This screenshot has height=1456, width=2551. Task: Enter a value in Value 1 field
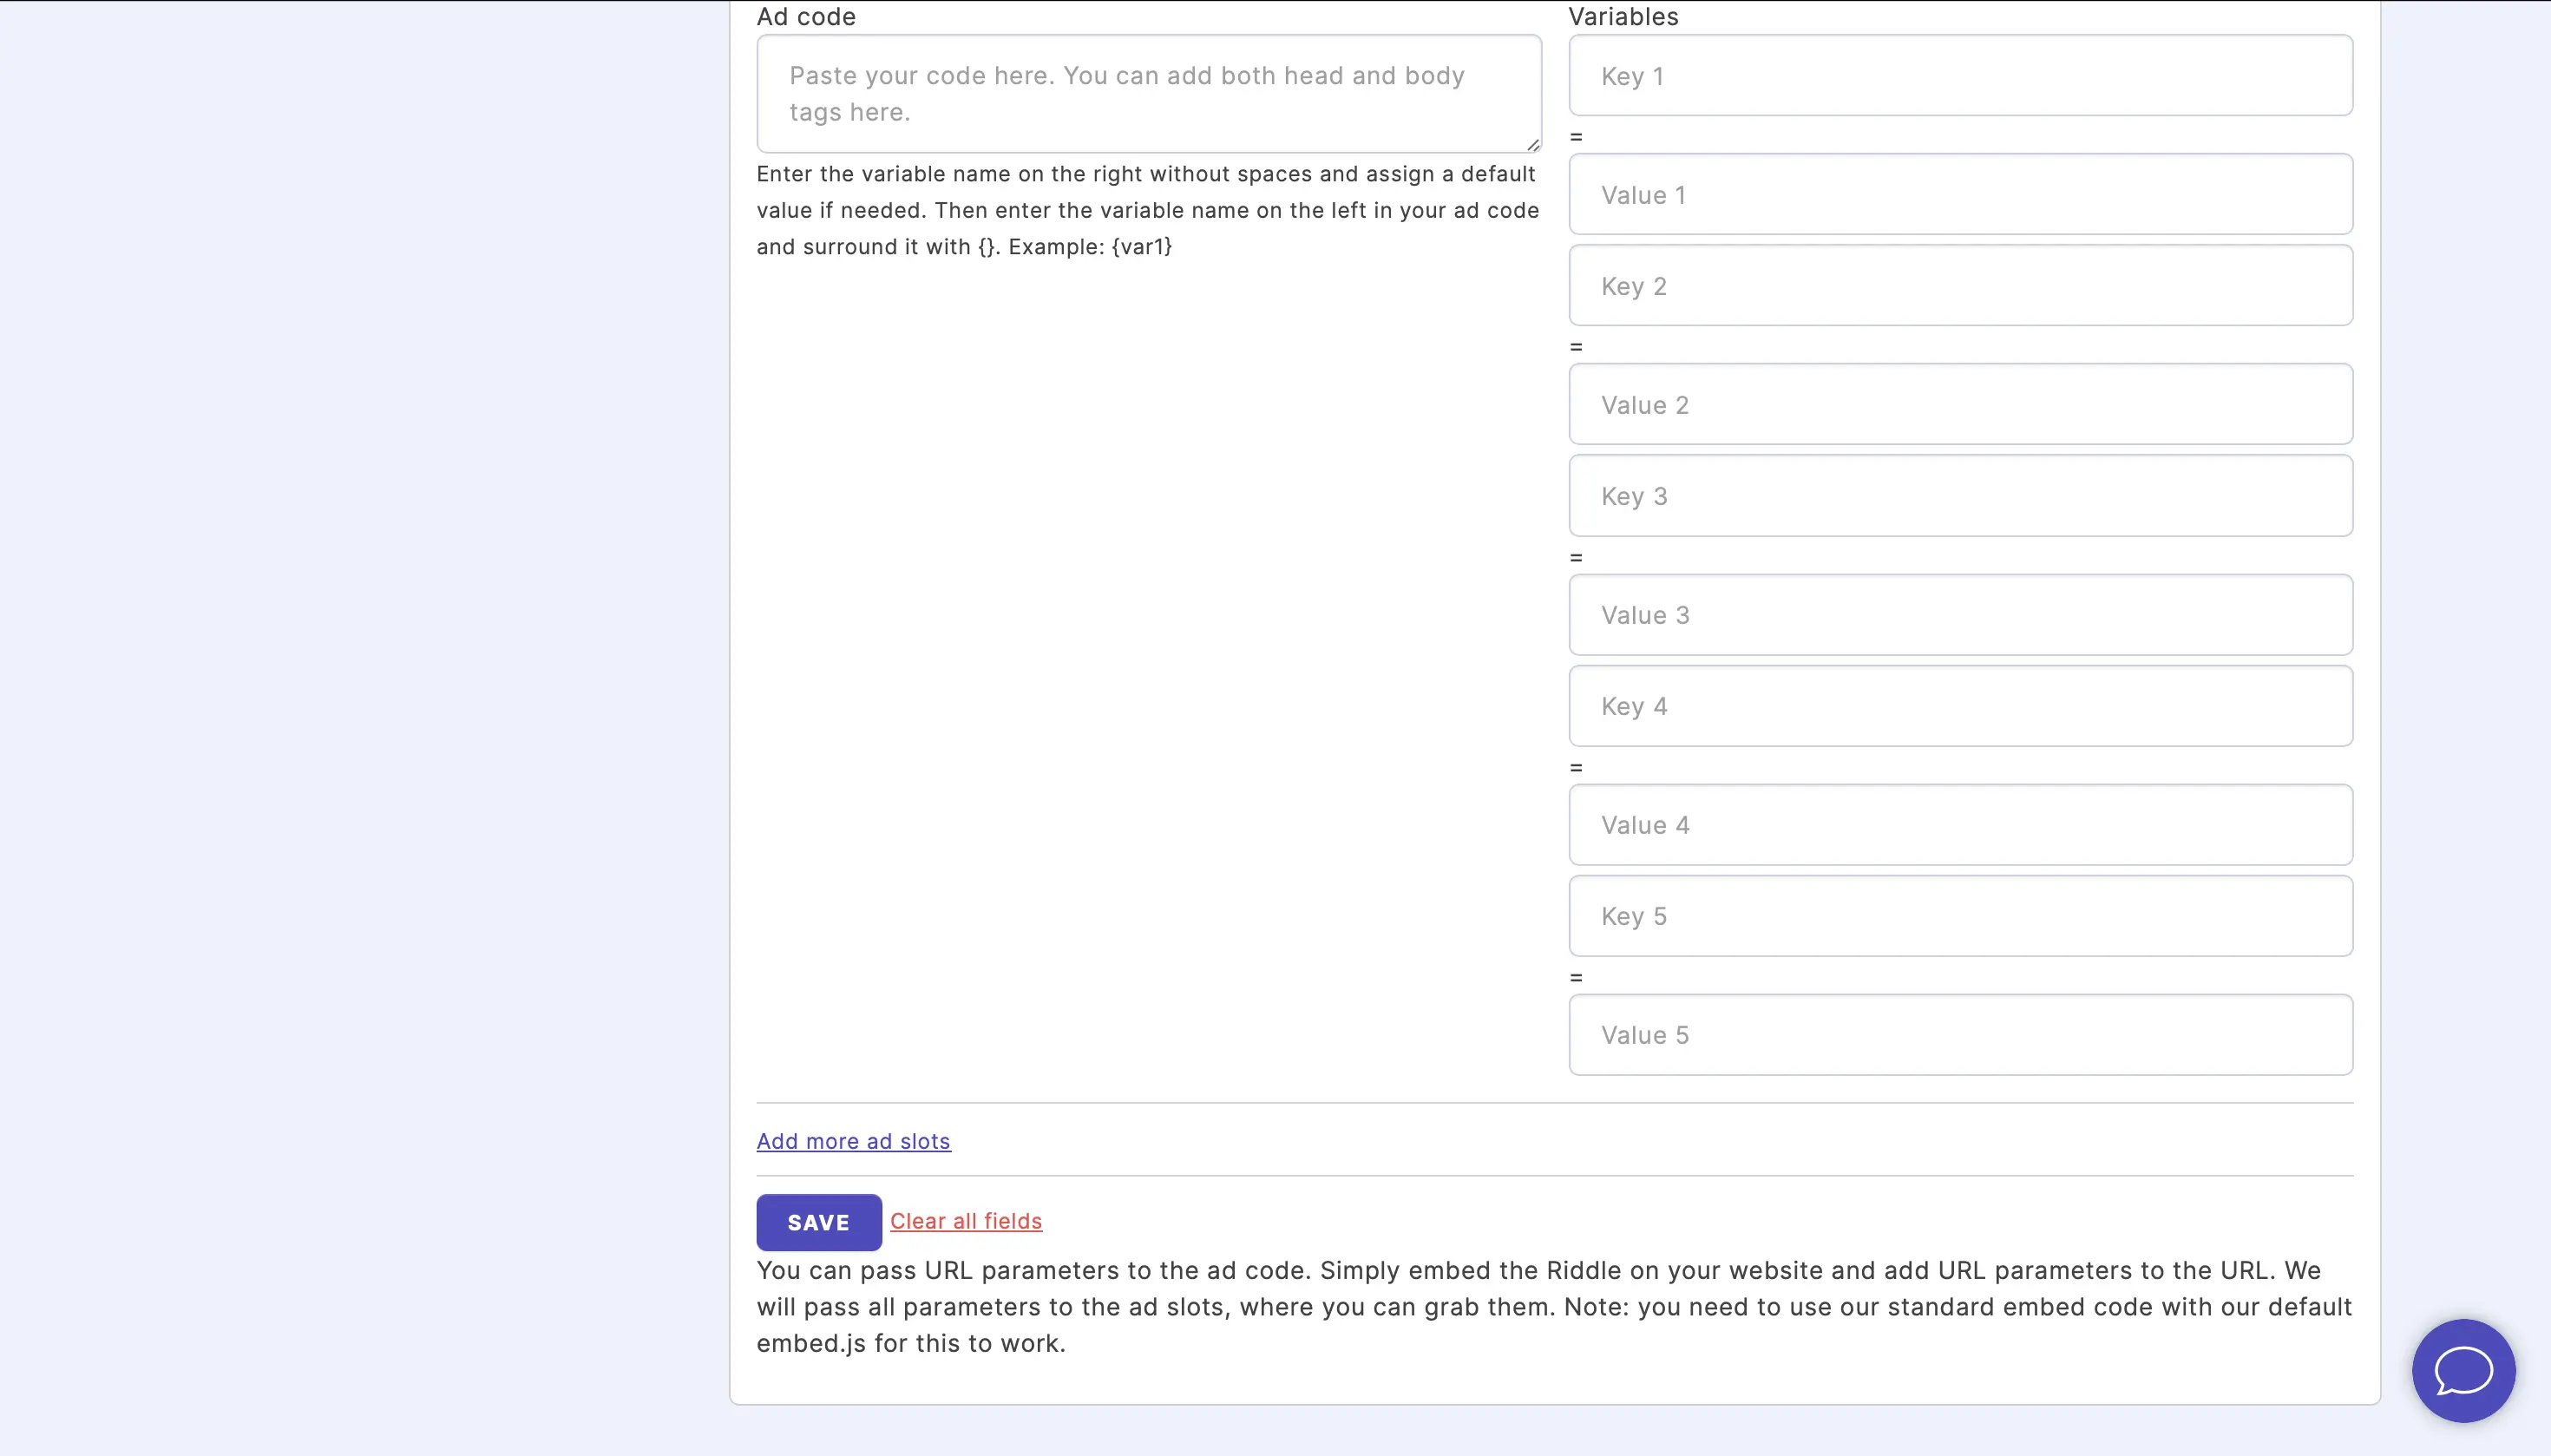1961,194
